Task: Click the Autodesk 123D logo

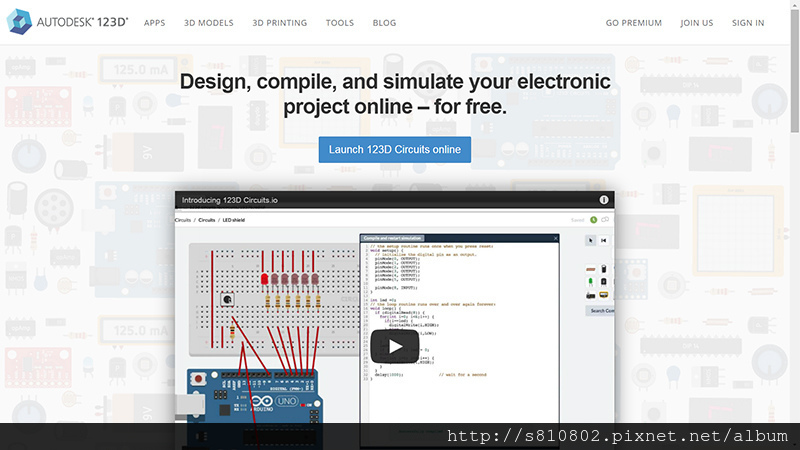Action: click(67, 22)
